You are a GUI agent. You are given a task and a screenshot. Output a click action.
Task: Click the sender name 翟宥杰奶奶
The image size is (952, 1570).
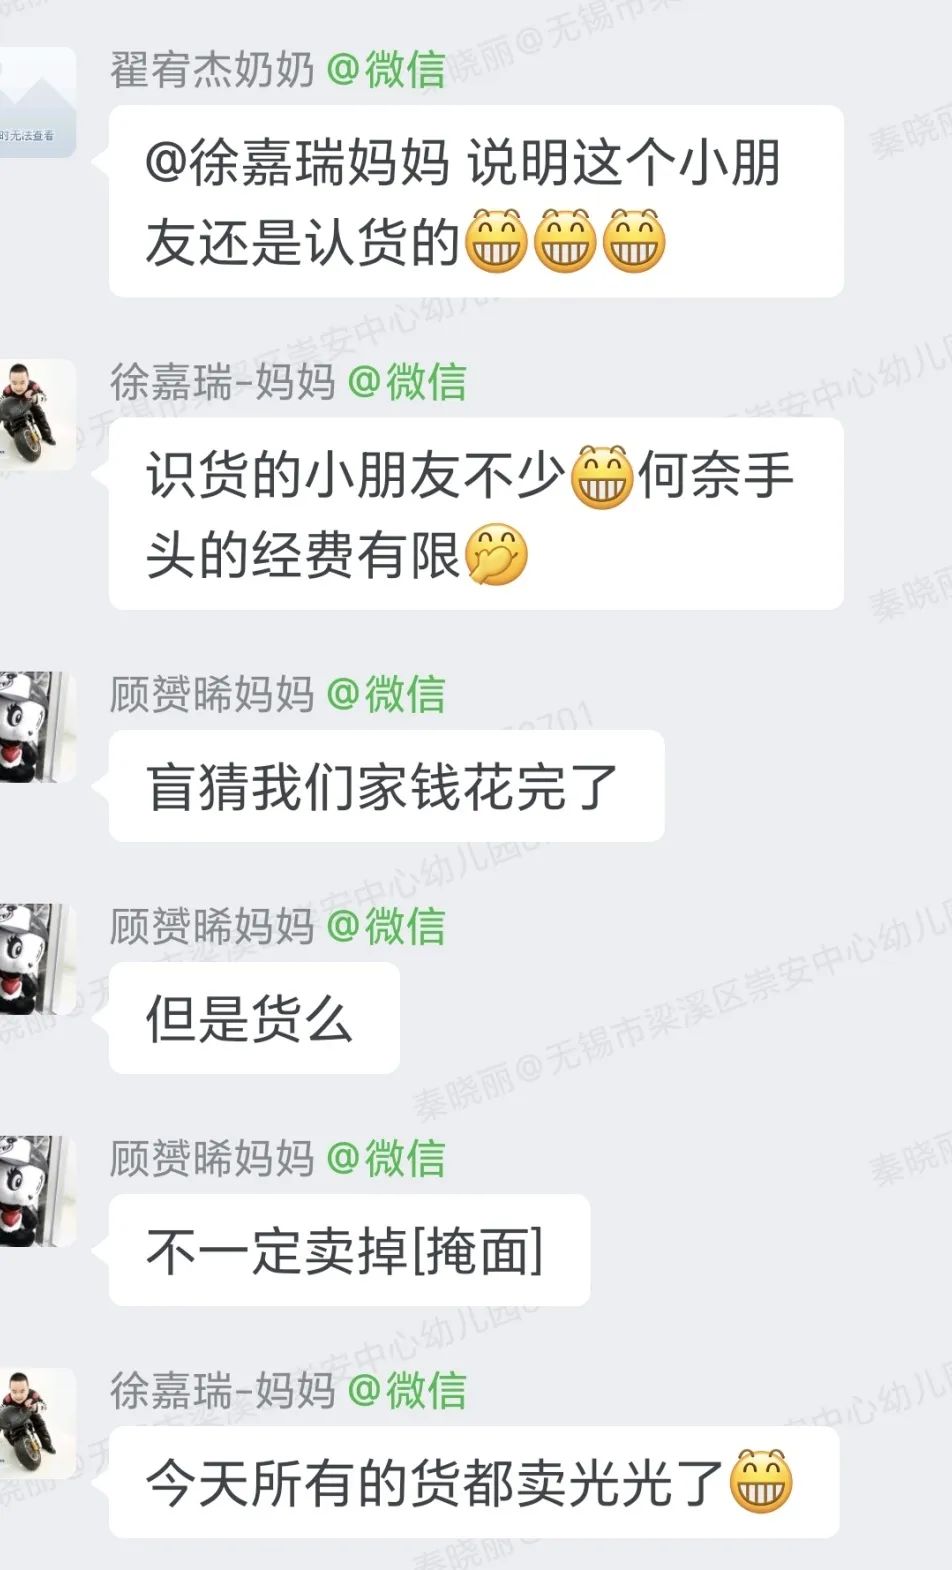212,70
